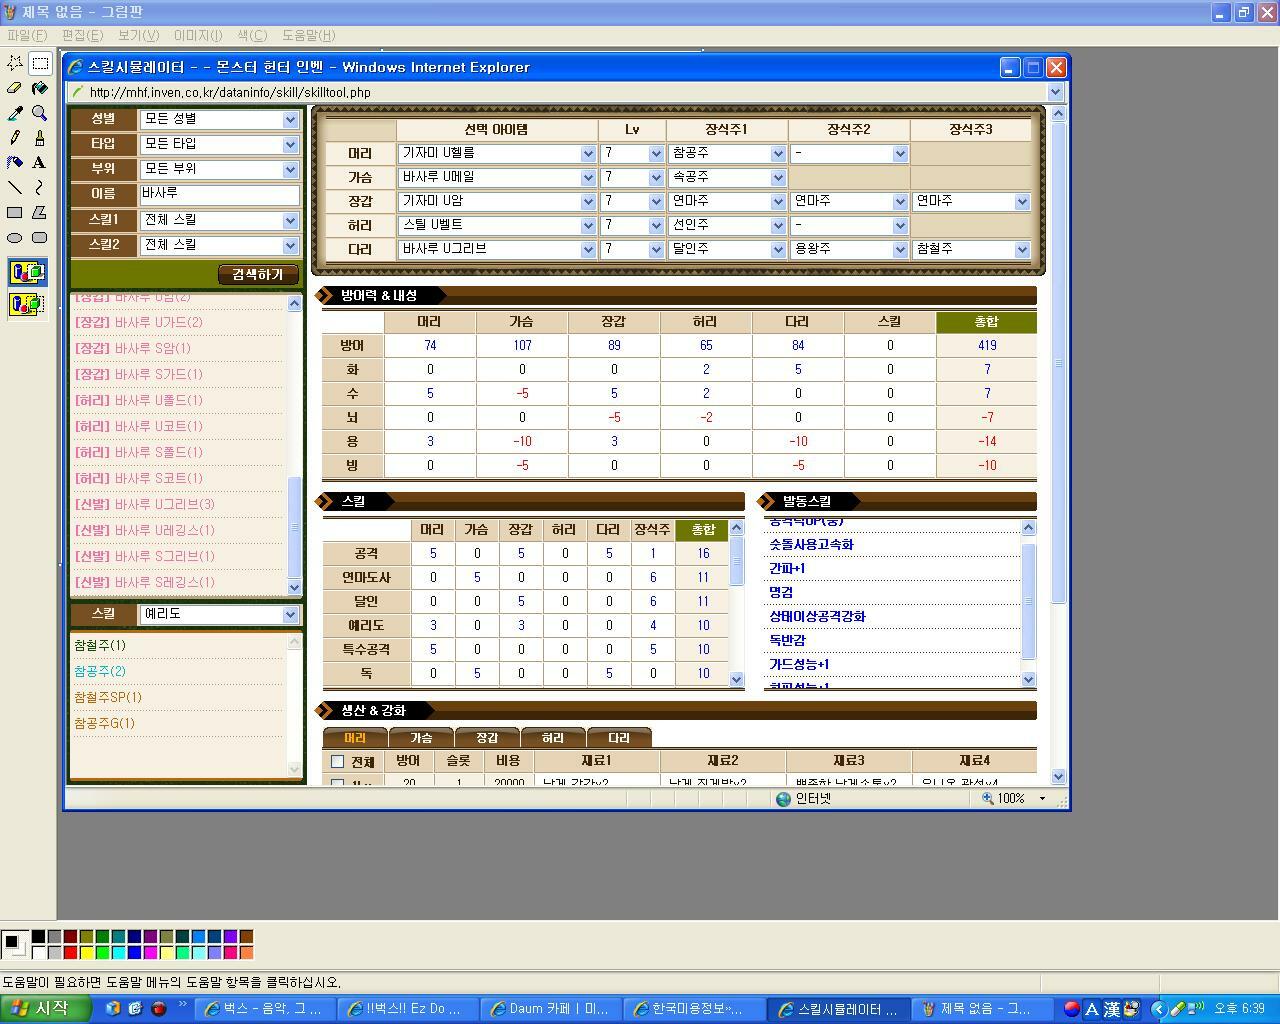Pick the Fill With Color bucket tool

[39, 88]
